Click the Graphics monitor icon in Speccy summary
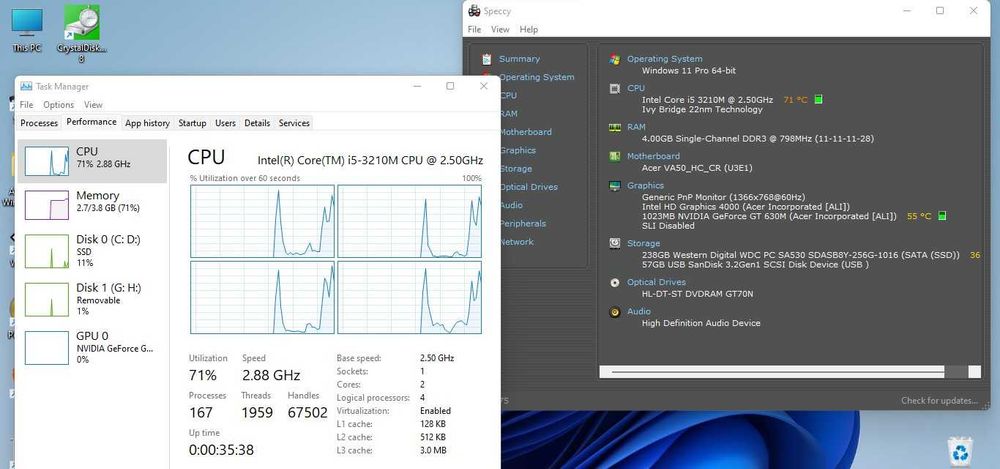The width and height of the screenshot is (1000, 469). [x=615, y=186]
